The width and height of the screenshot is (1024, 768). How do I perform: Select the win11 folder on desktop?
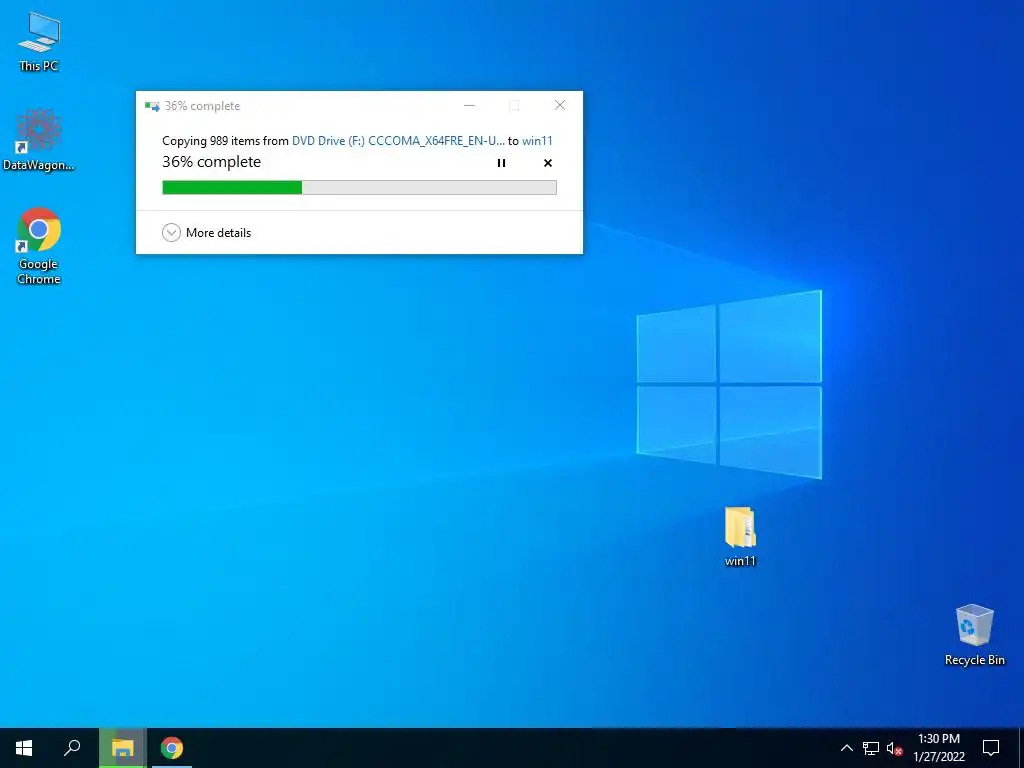pyautogui.click(x=740, y=536)
